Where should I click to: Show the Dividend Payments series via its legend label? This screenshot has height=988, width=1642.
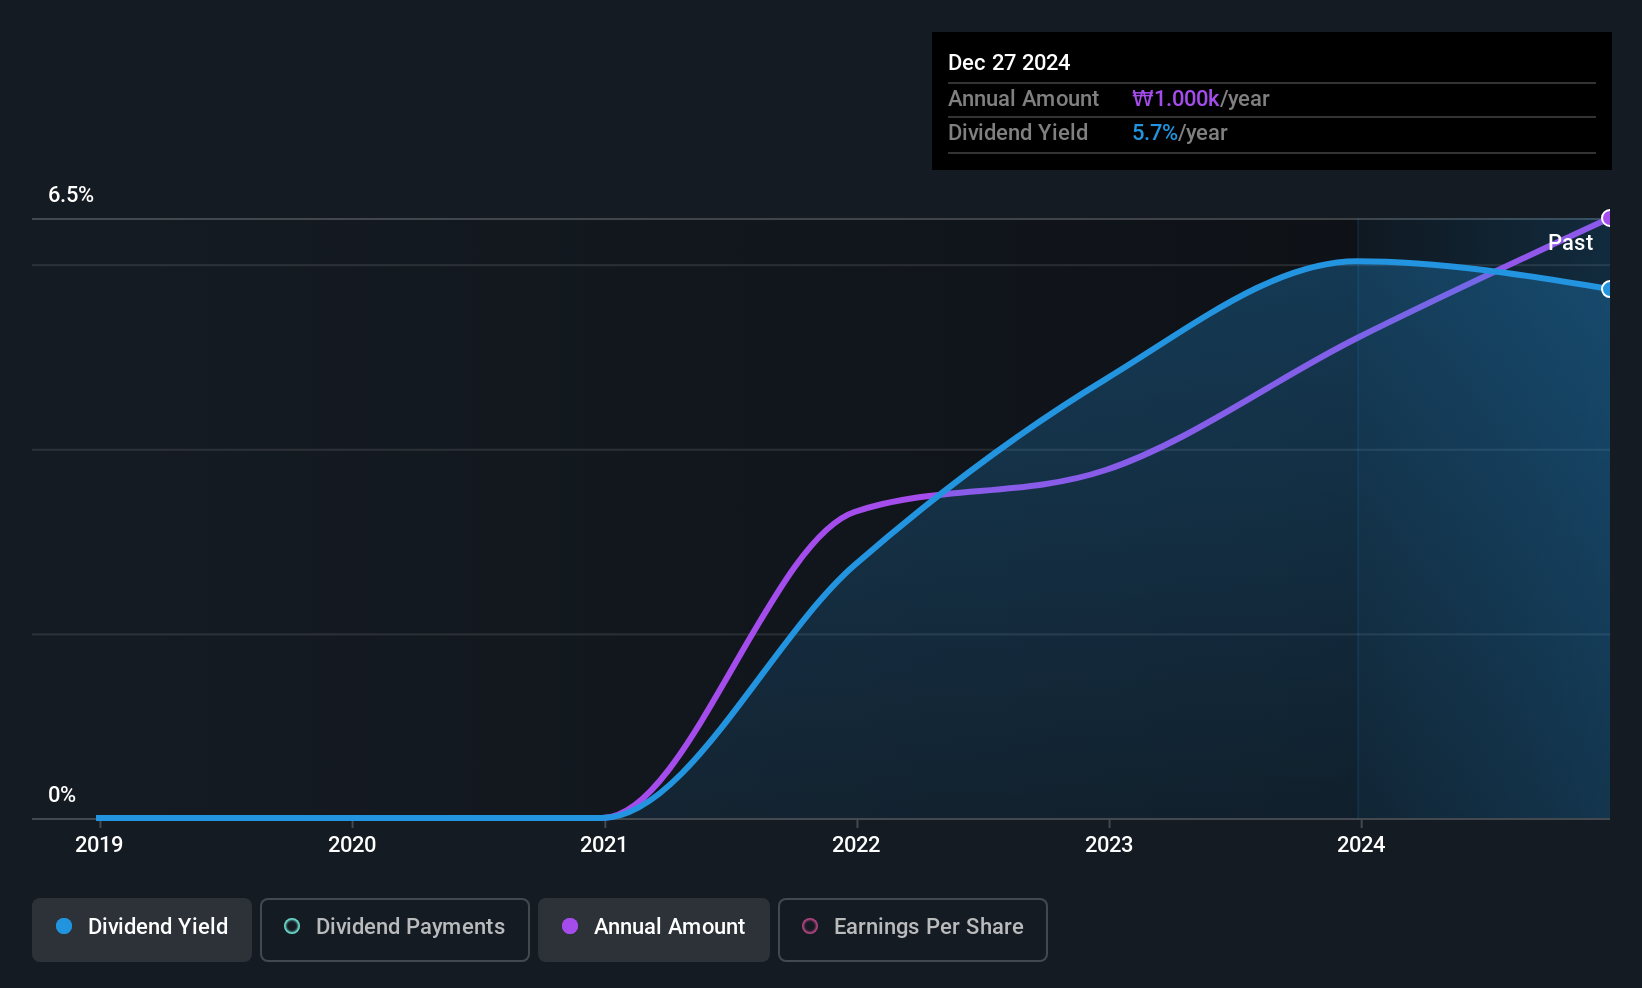point(410,926)
